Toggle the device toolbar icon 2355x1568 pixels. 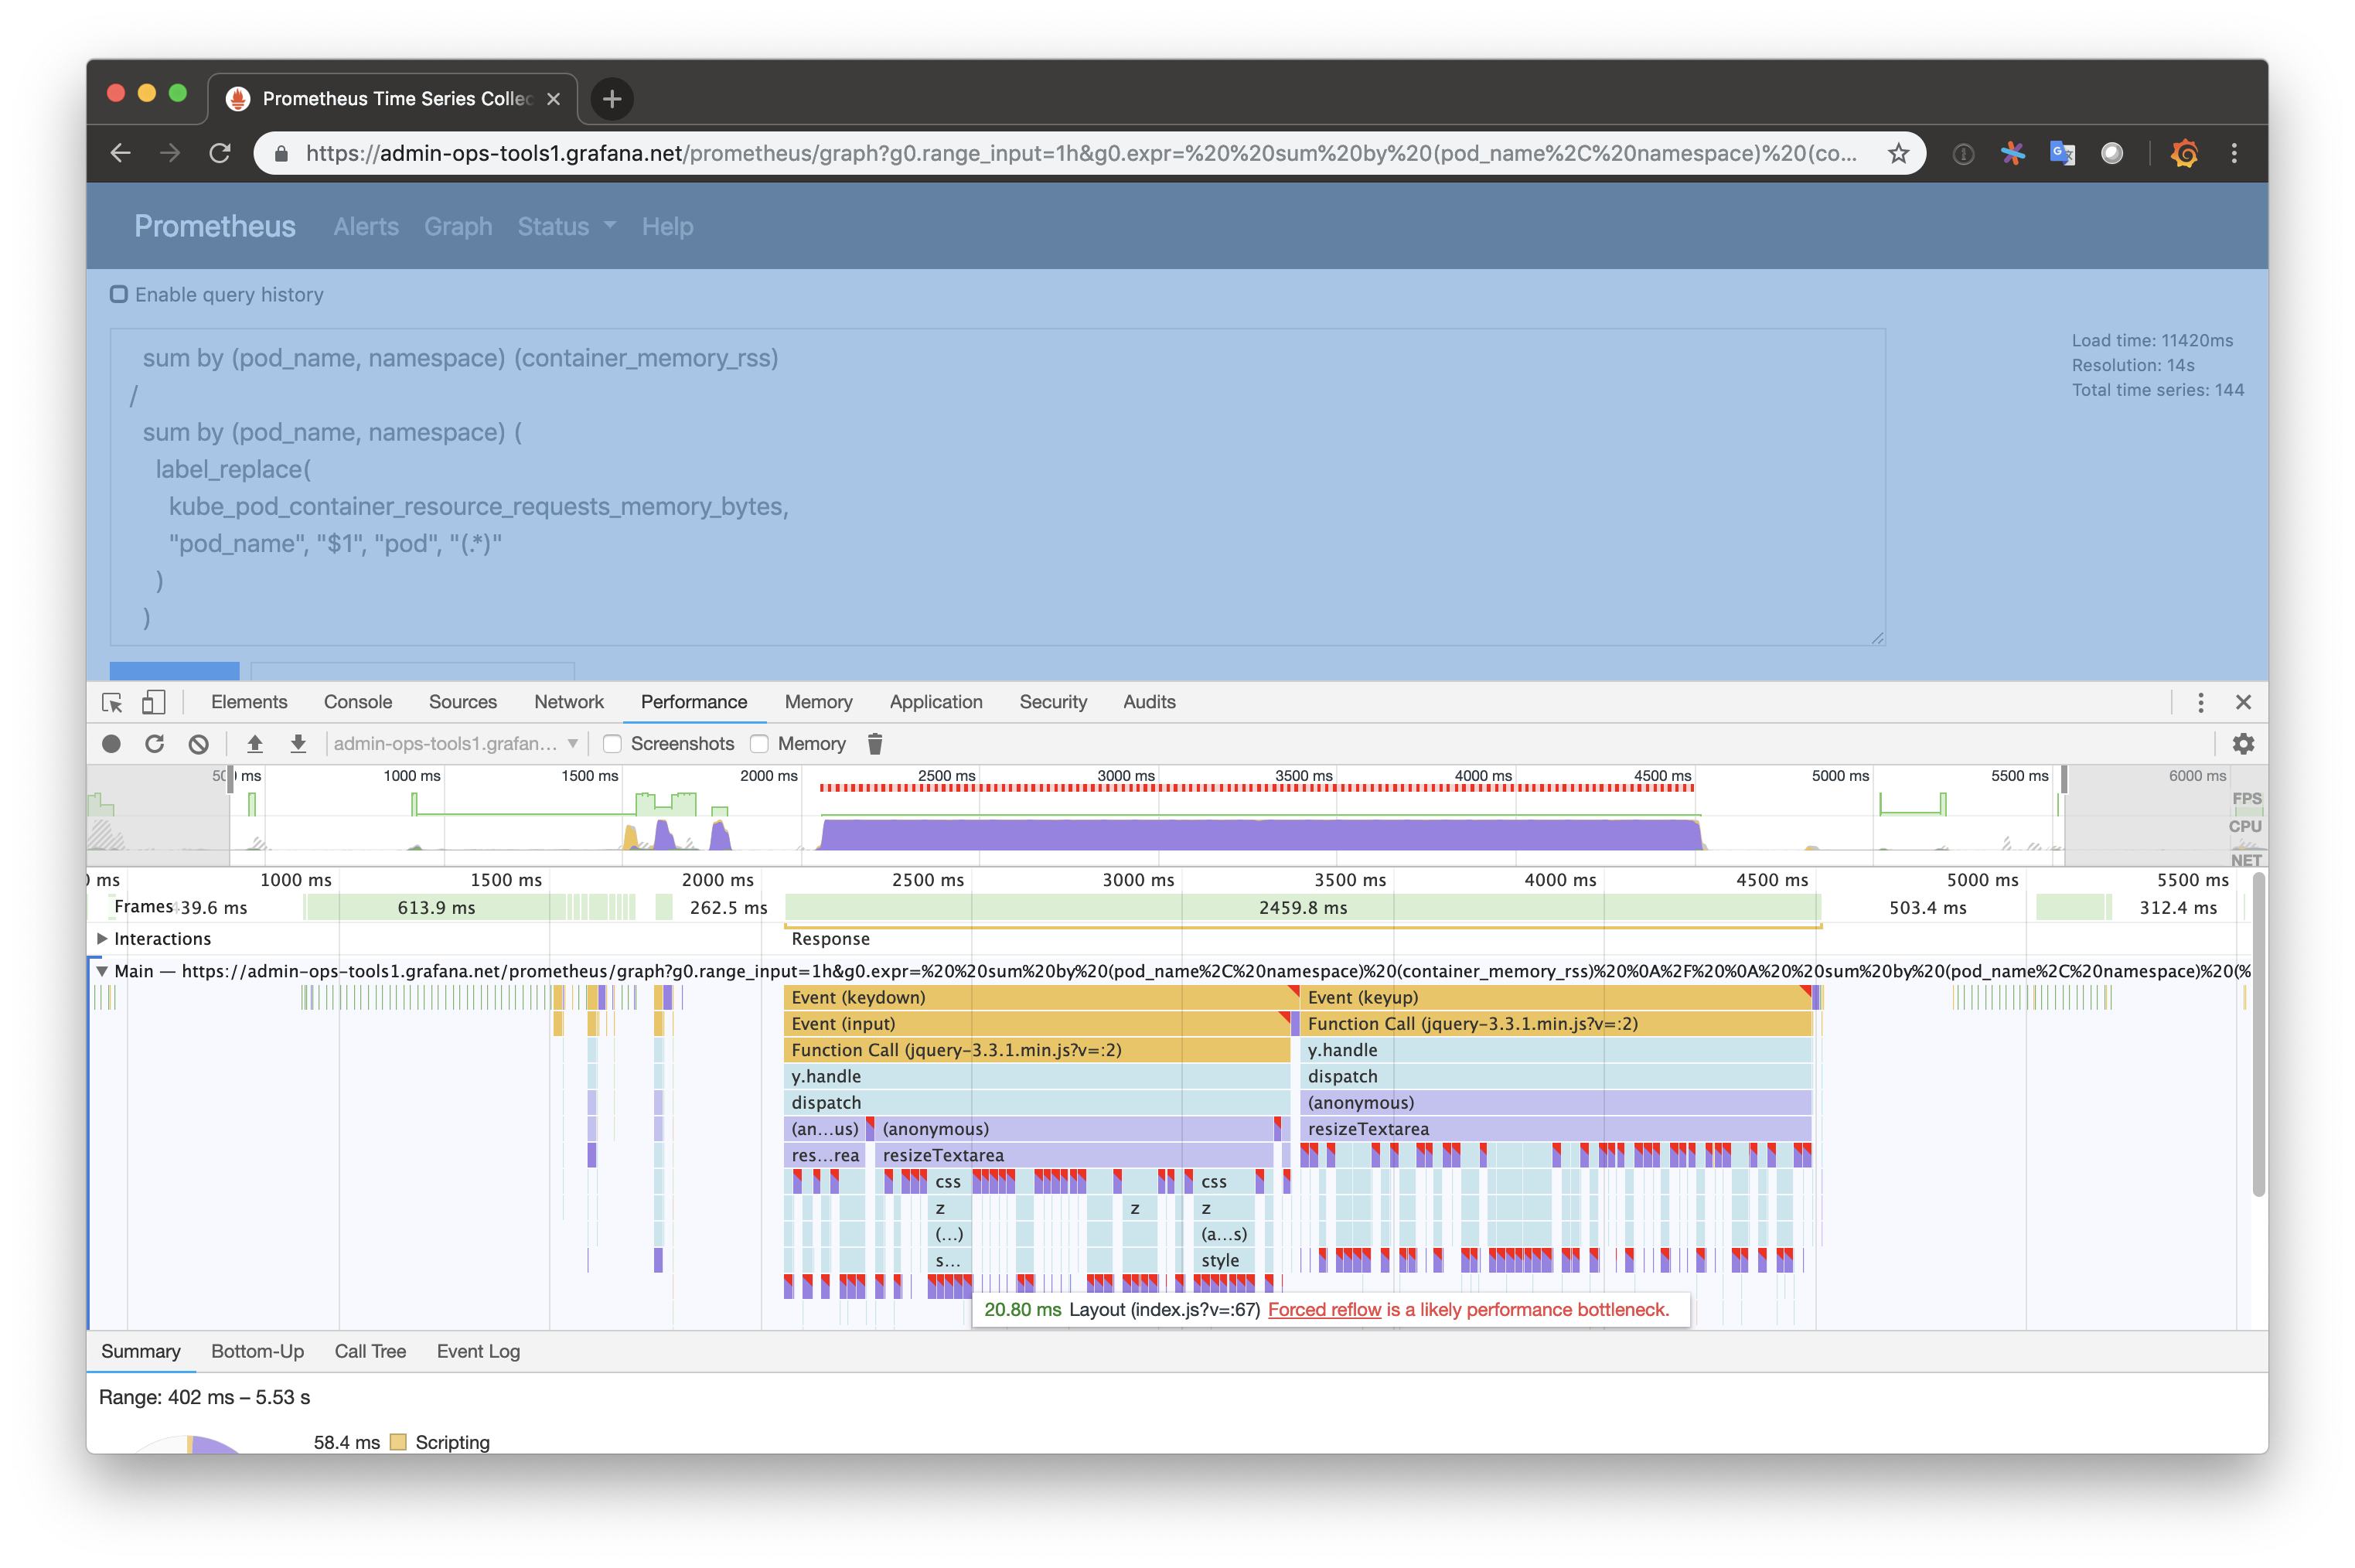[x=153, y=702]
